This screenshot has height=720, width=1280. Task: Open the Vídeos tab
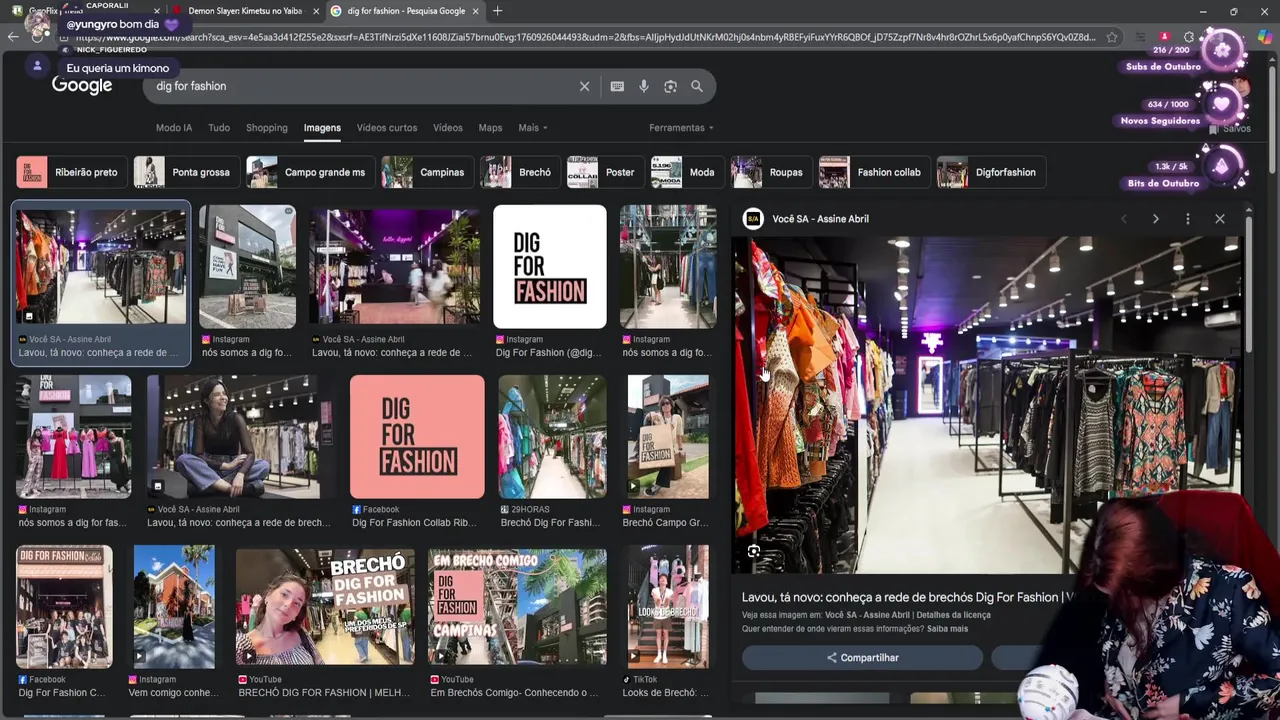448,128
